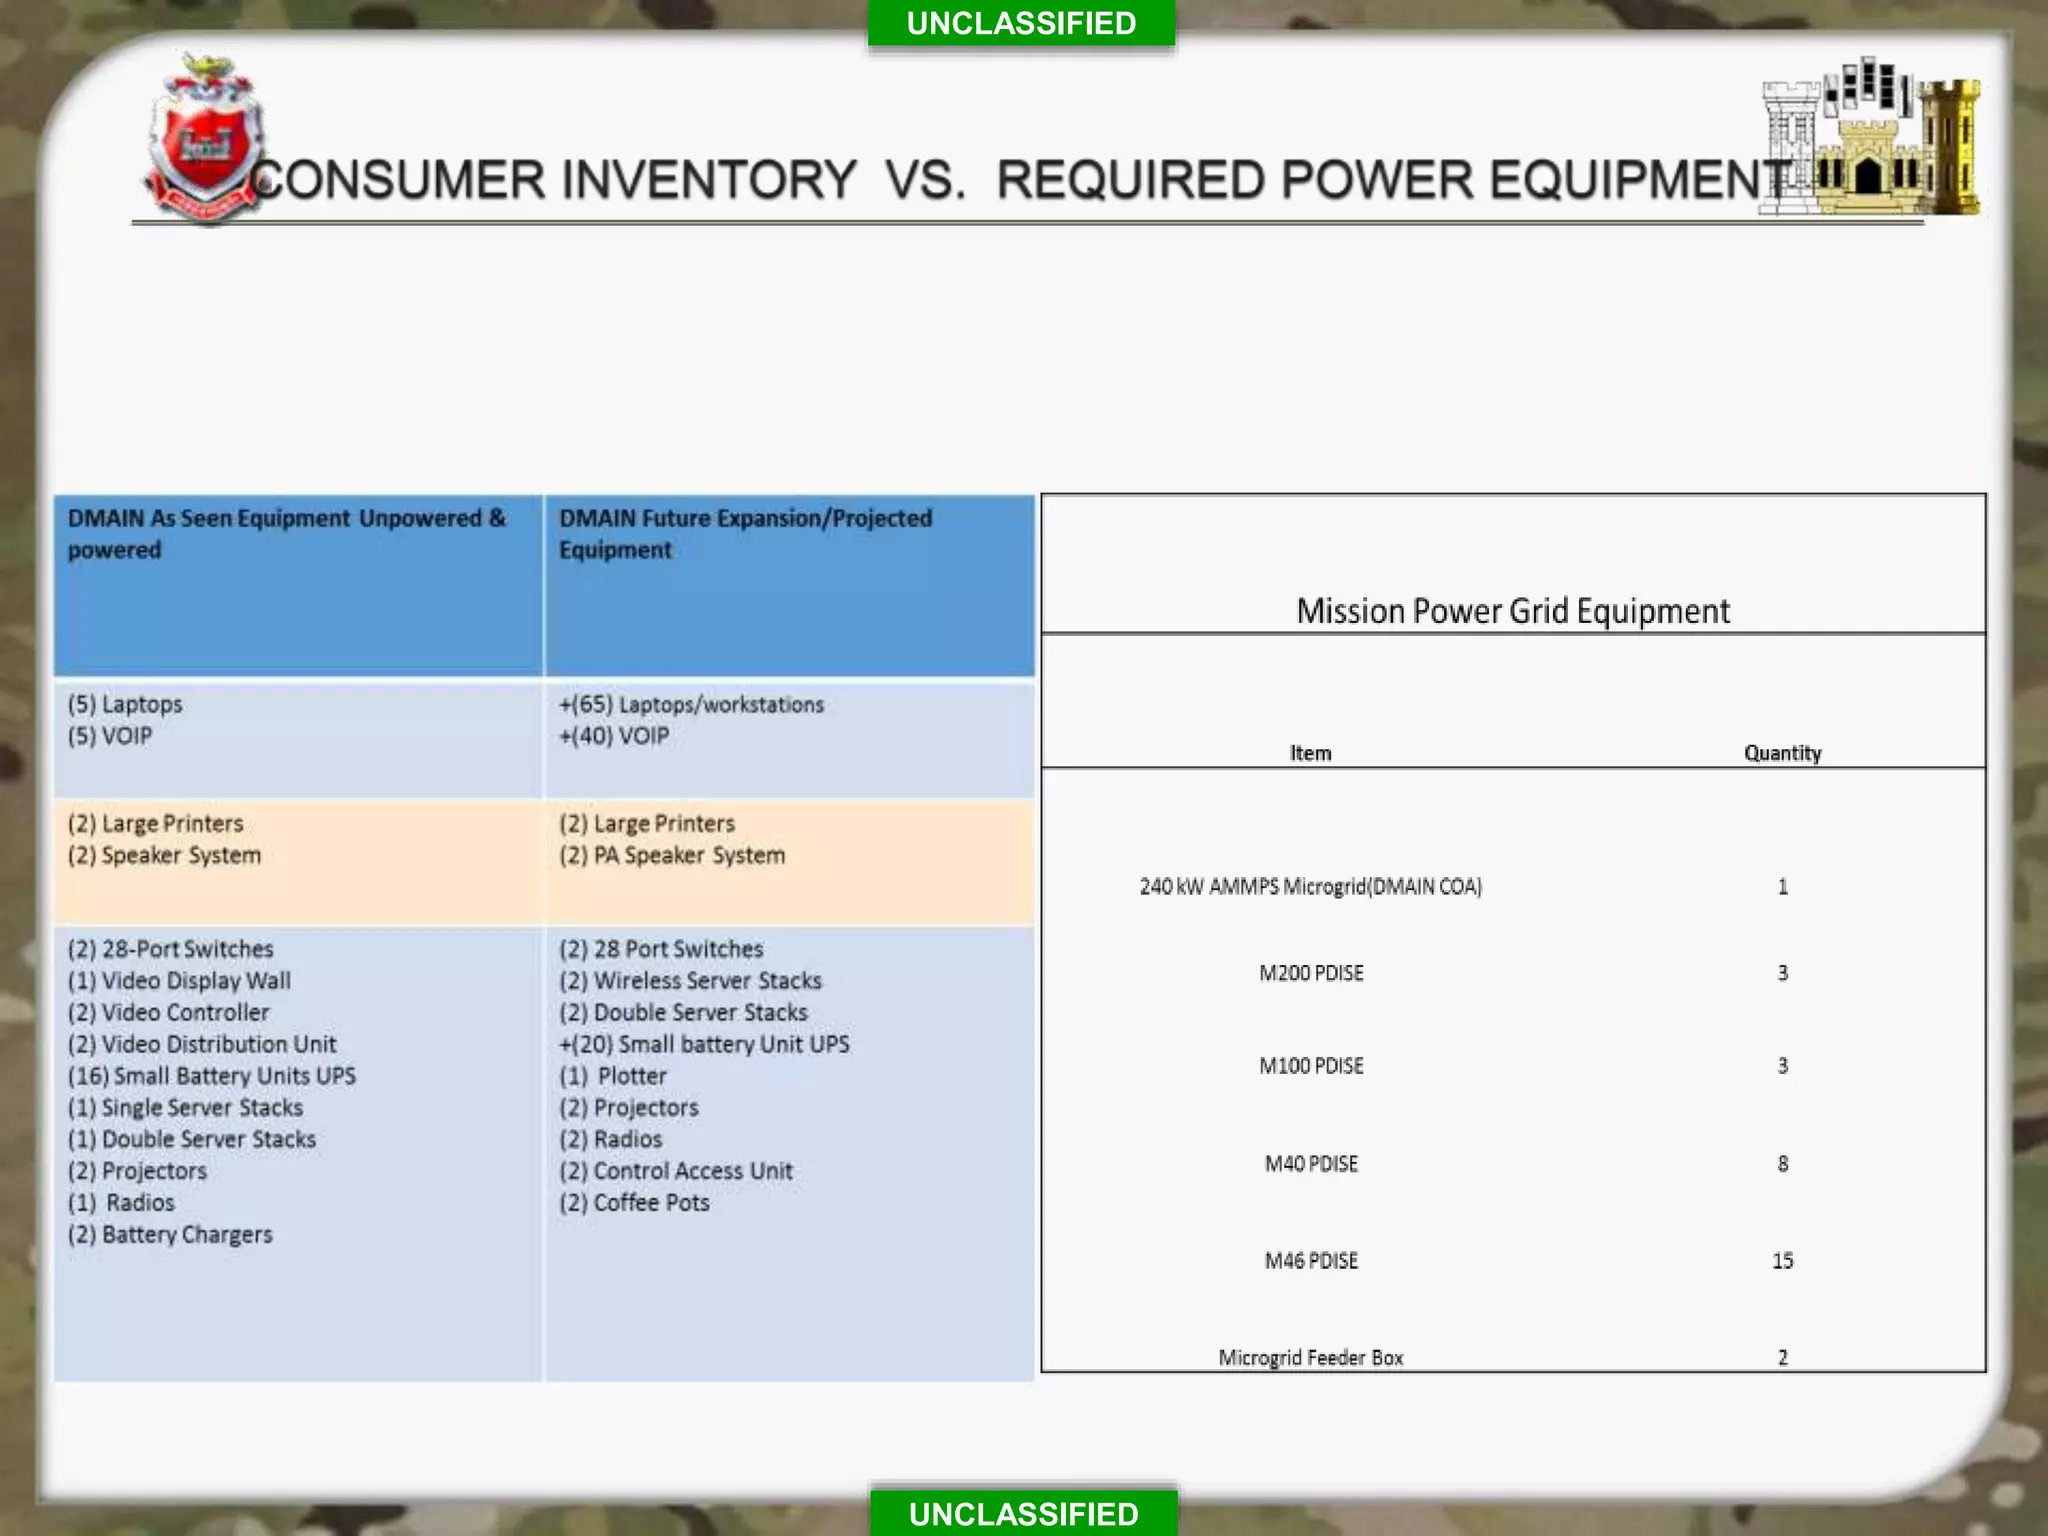The image size is (2048, 1536).
Task: Click the Item column header
Action: point(1310,753)
